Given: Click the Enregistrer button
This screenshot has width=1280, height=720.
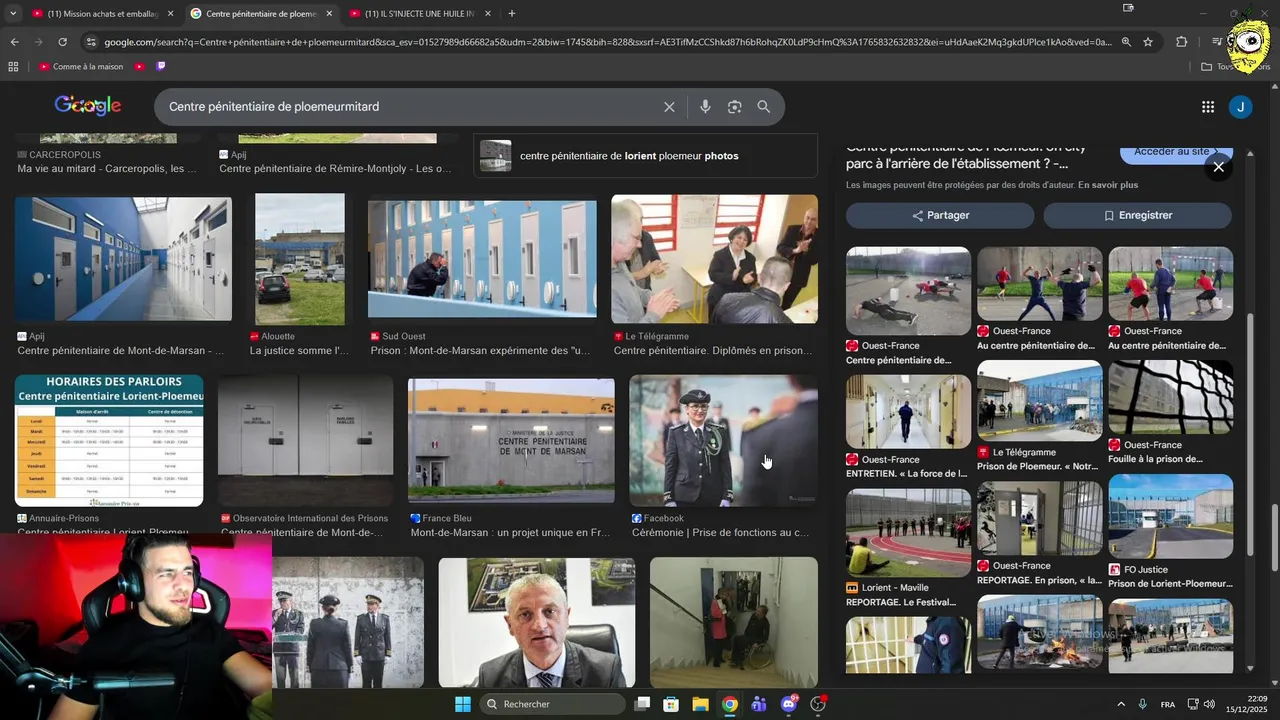Looking at the screenshot, I should (x=1137, y=215).
